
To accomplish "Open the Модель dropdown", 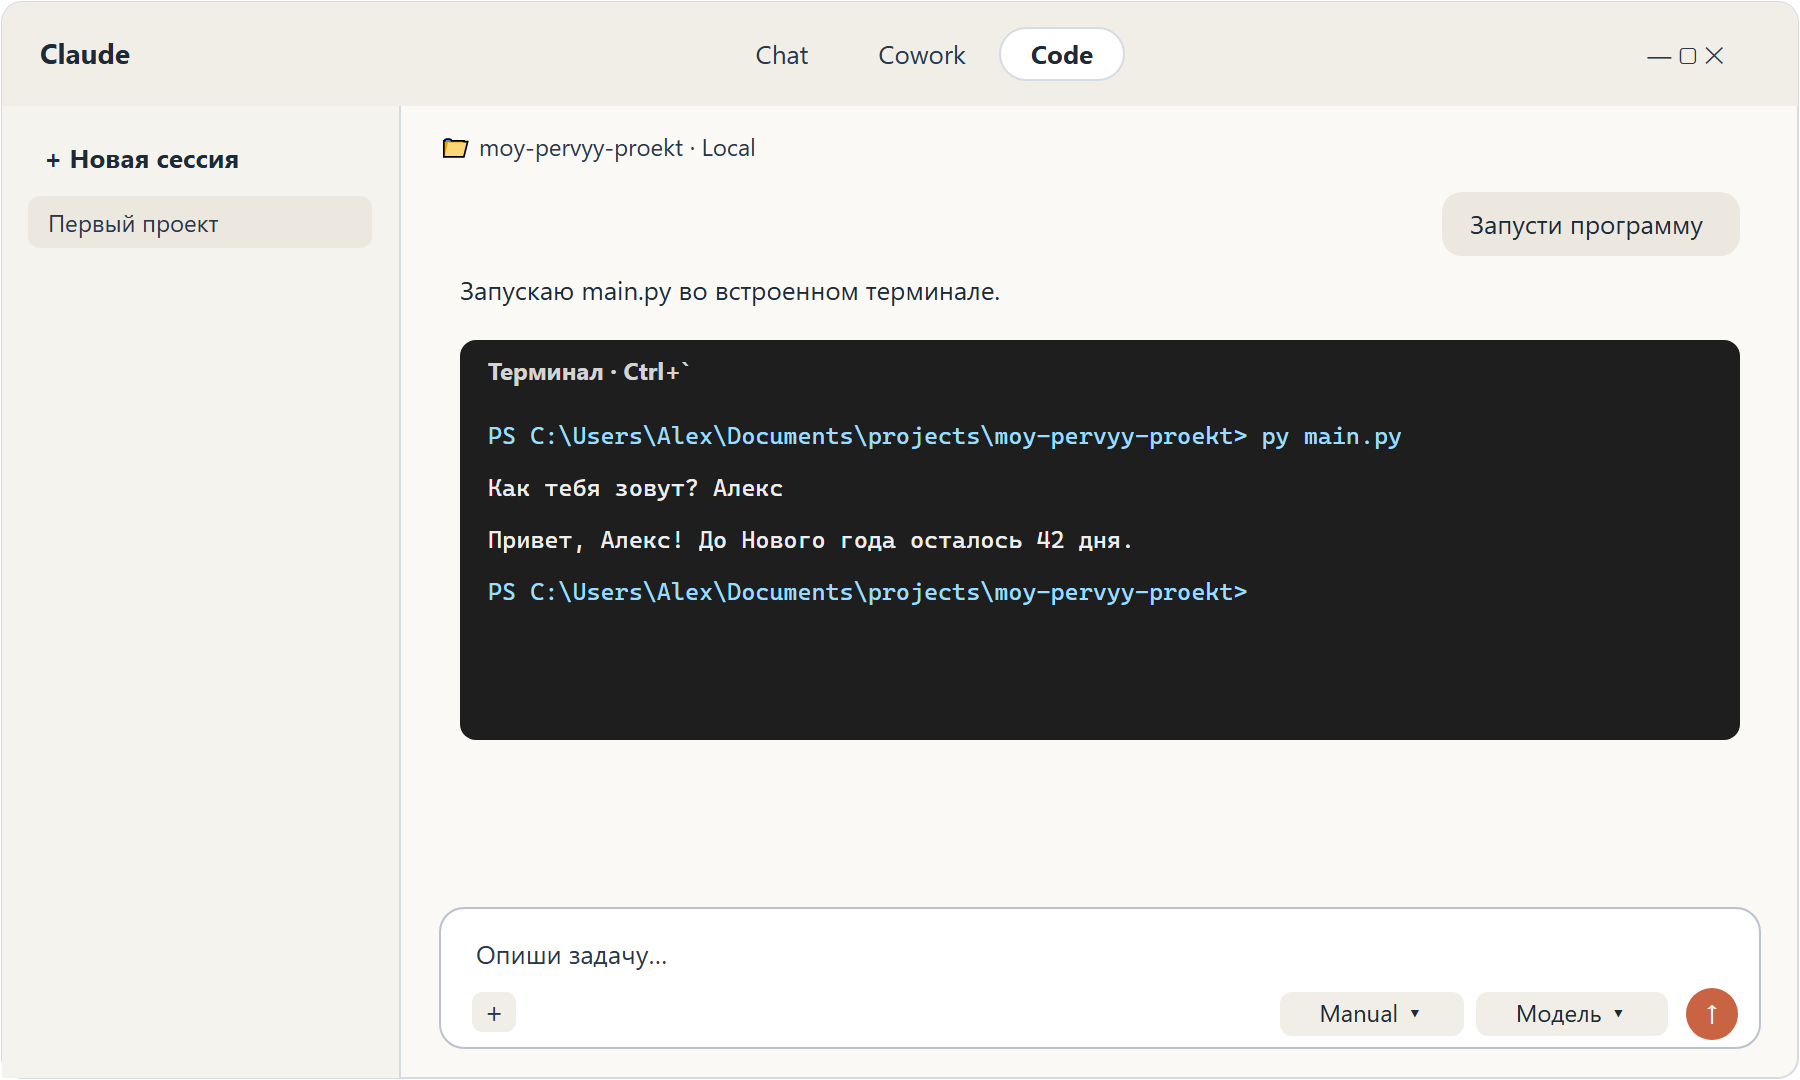I will pyautogui.click(x=1571, y=1014).
